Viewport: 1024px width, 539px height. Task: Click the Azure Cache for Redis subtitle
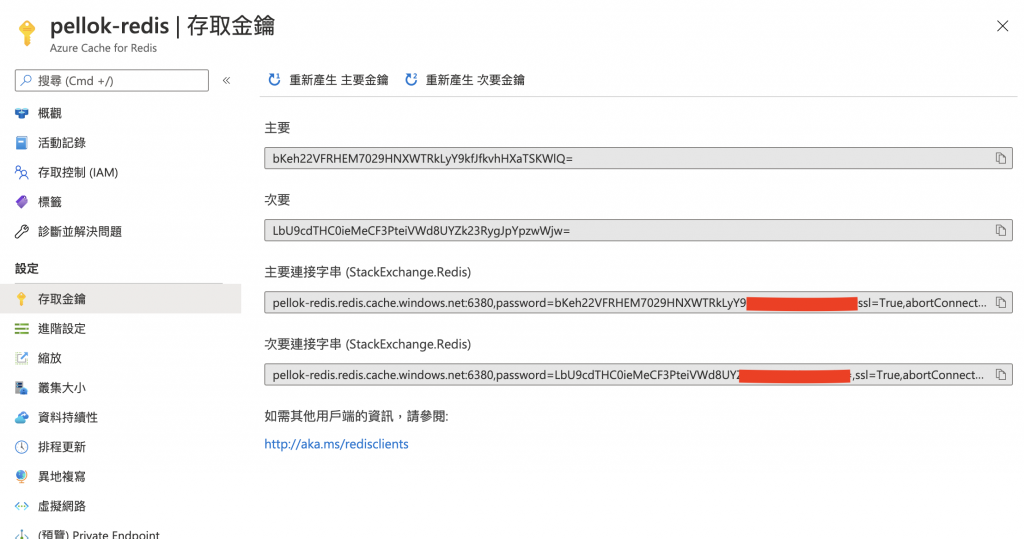coord(103,48)
